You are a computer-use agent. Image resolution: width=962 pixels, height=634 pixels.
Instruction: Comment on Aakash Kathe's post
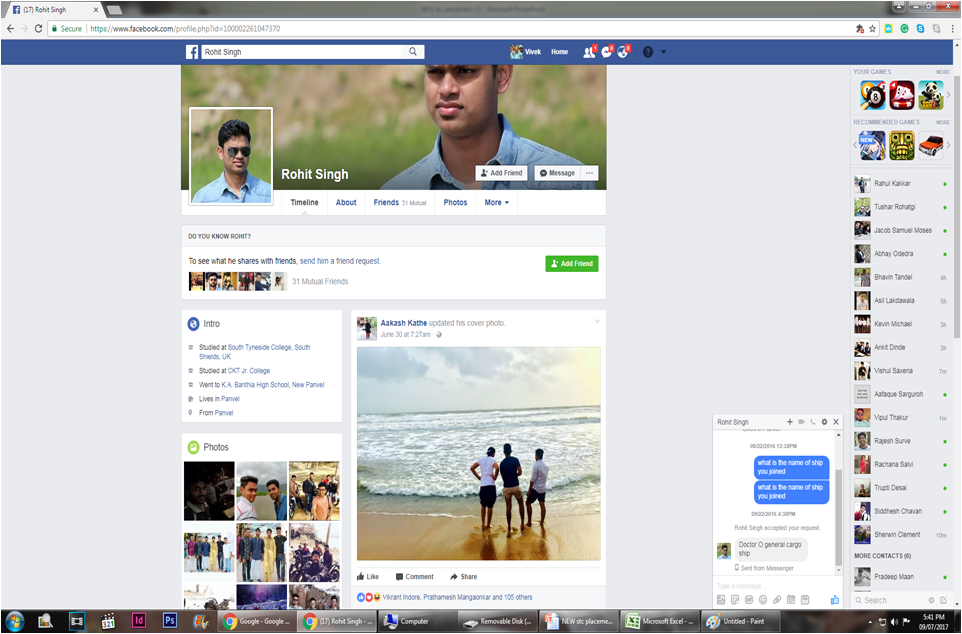415,577
